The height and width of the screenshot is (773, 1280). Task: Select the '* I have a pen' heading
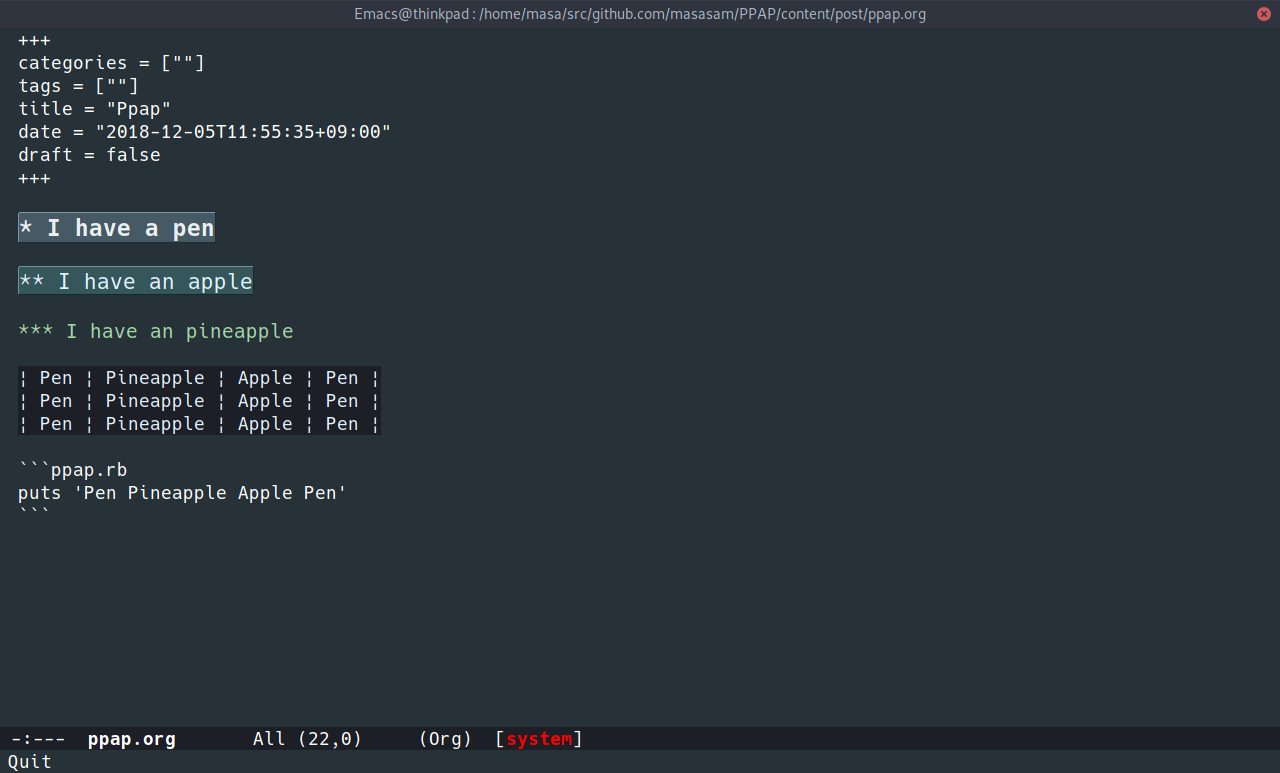pyautogui.click(x=116, y=228)
